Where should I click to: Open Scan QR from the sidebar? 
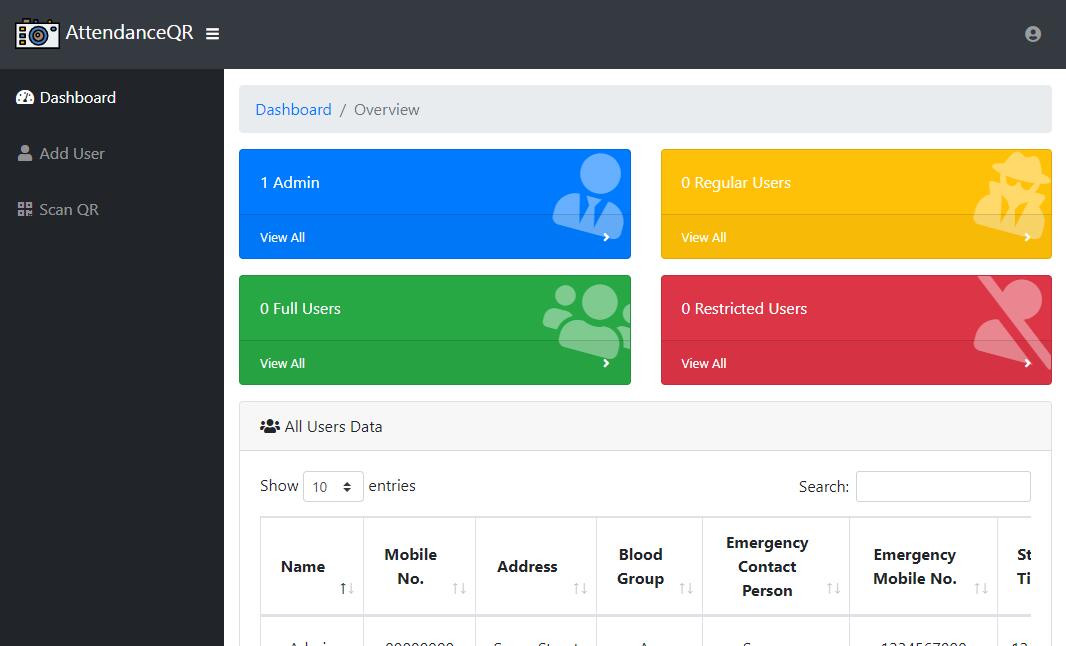pos(69,210)
